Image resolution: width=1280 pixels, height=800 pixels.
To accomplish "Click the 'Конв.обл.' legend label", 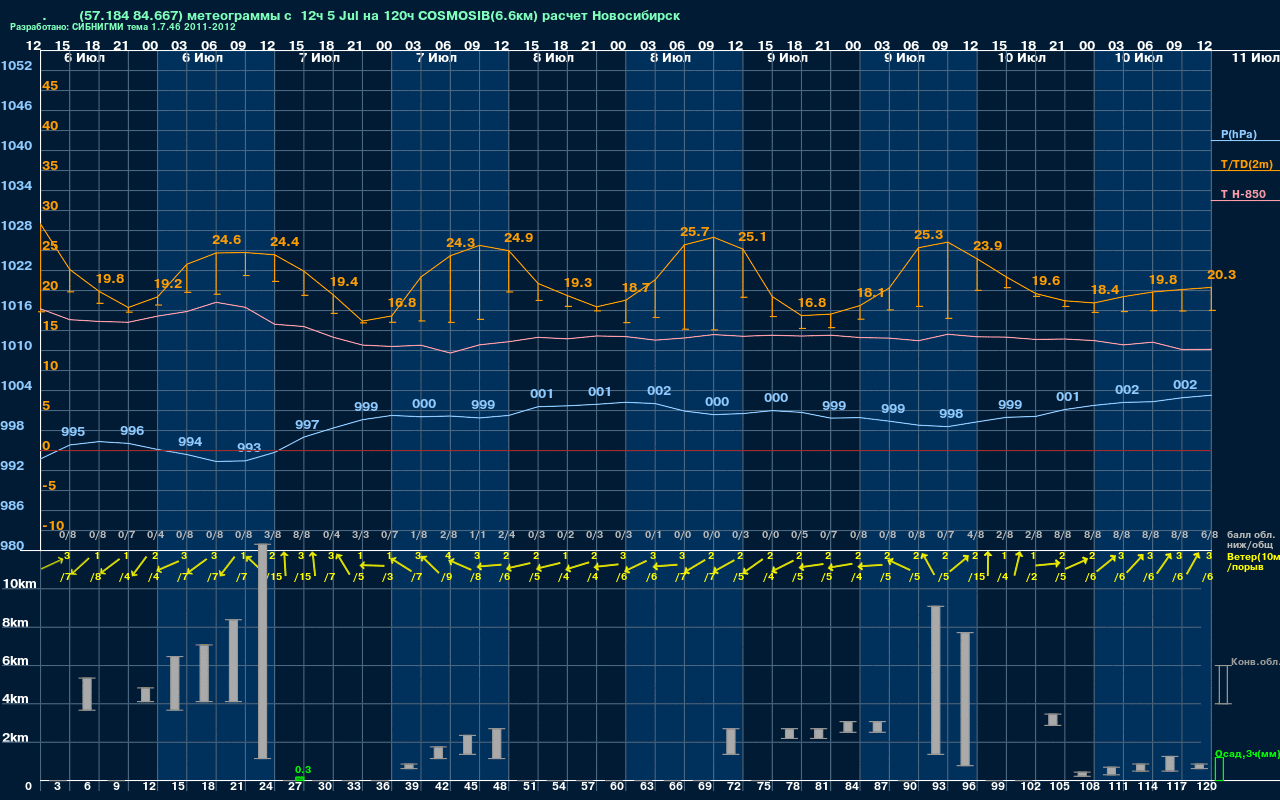I will click(1255, 662).
